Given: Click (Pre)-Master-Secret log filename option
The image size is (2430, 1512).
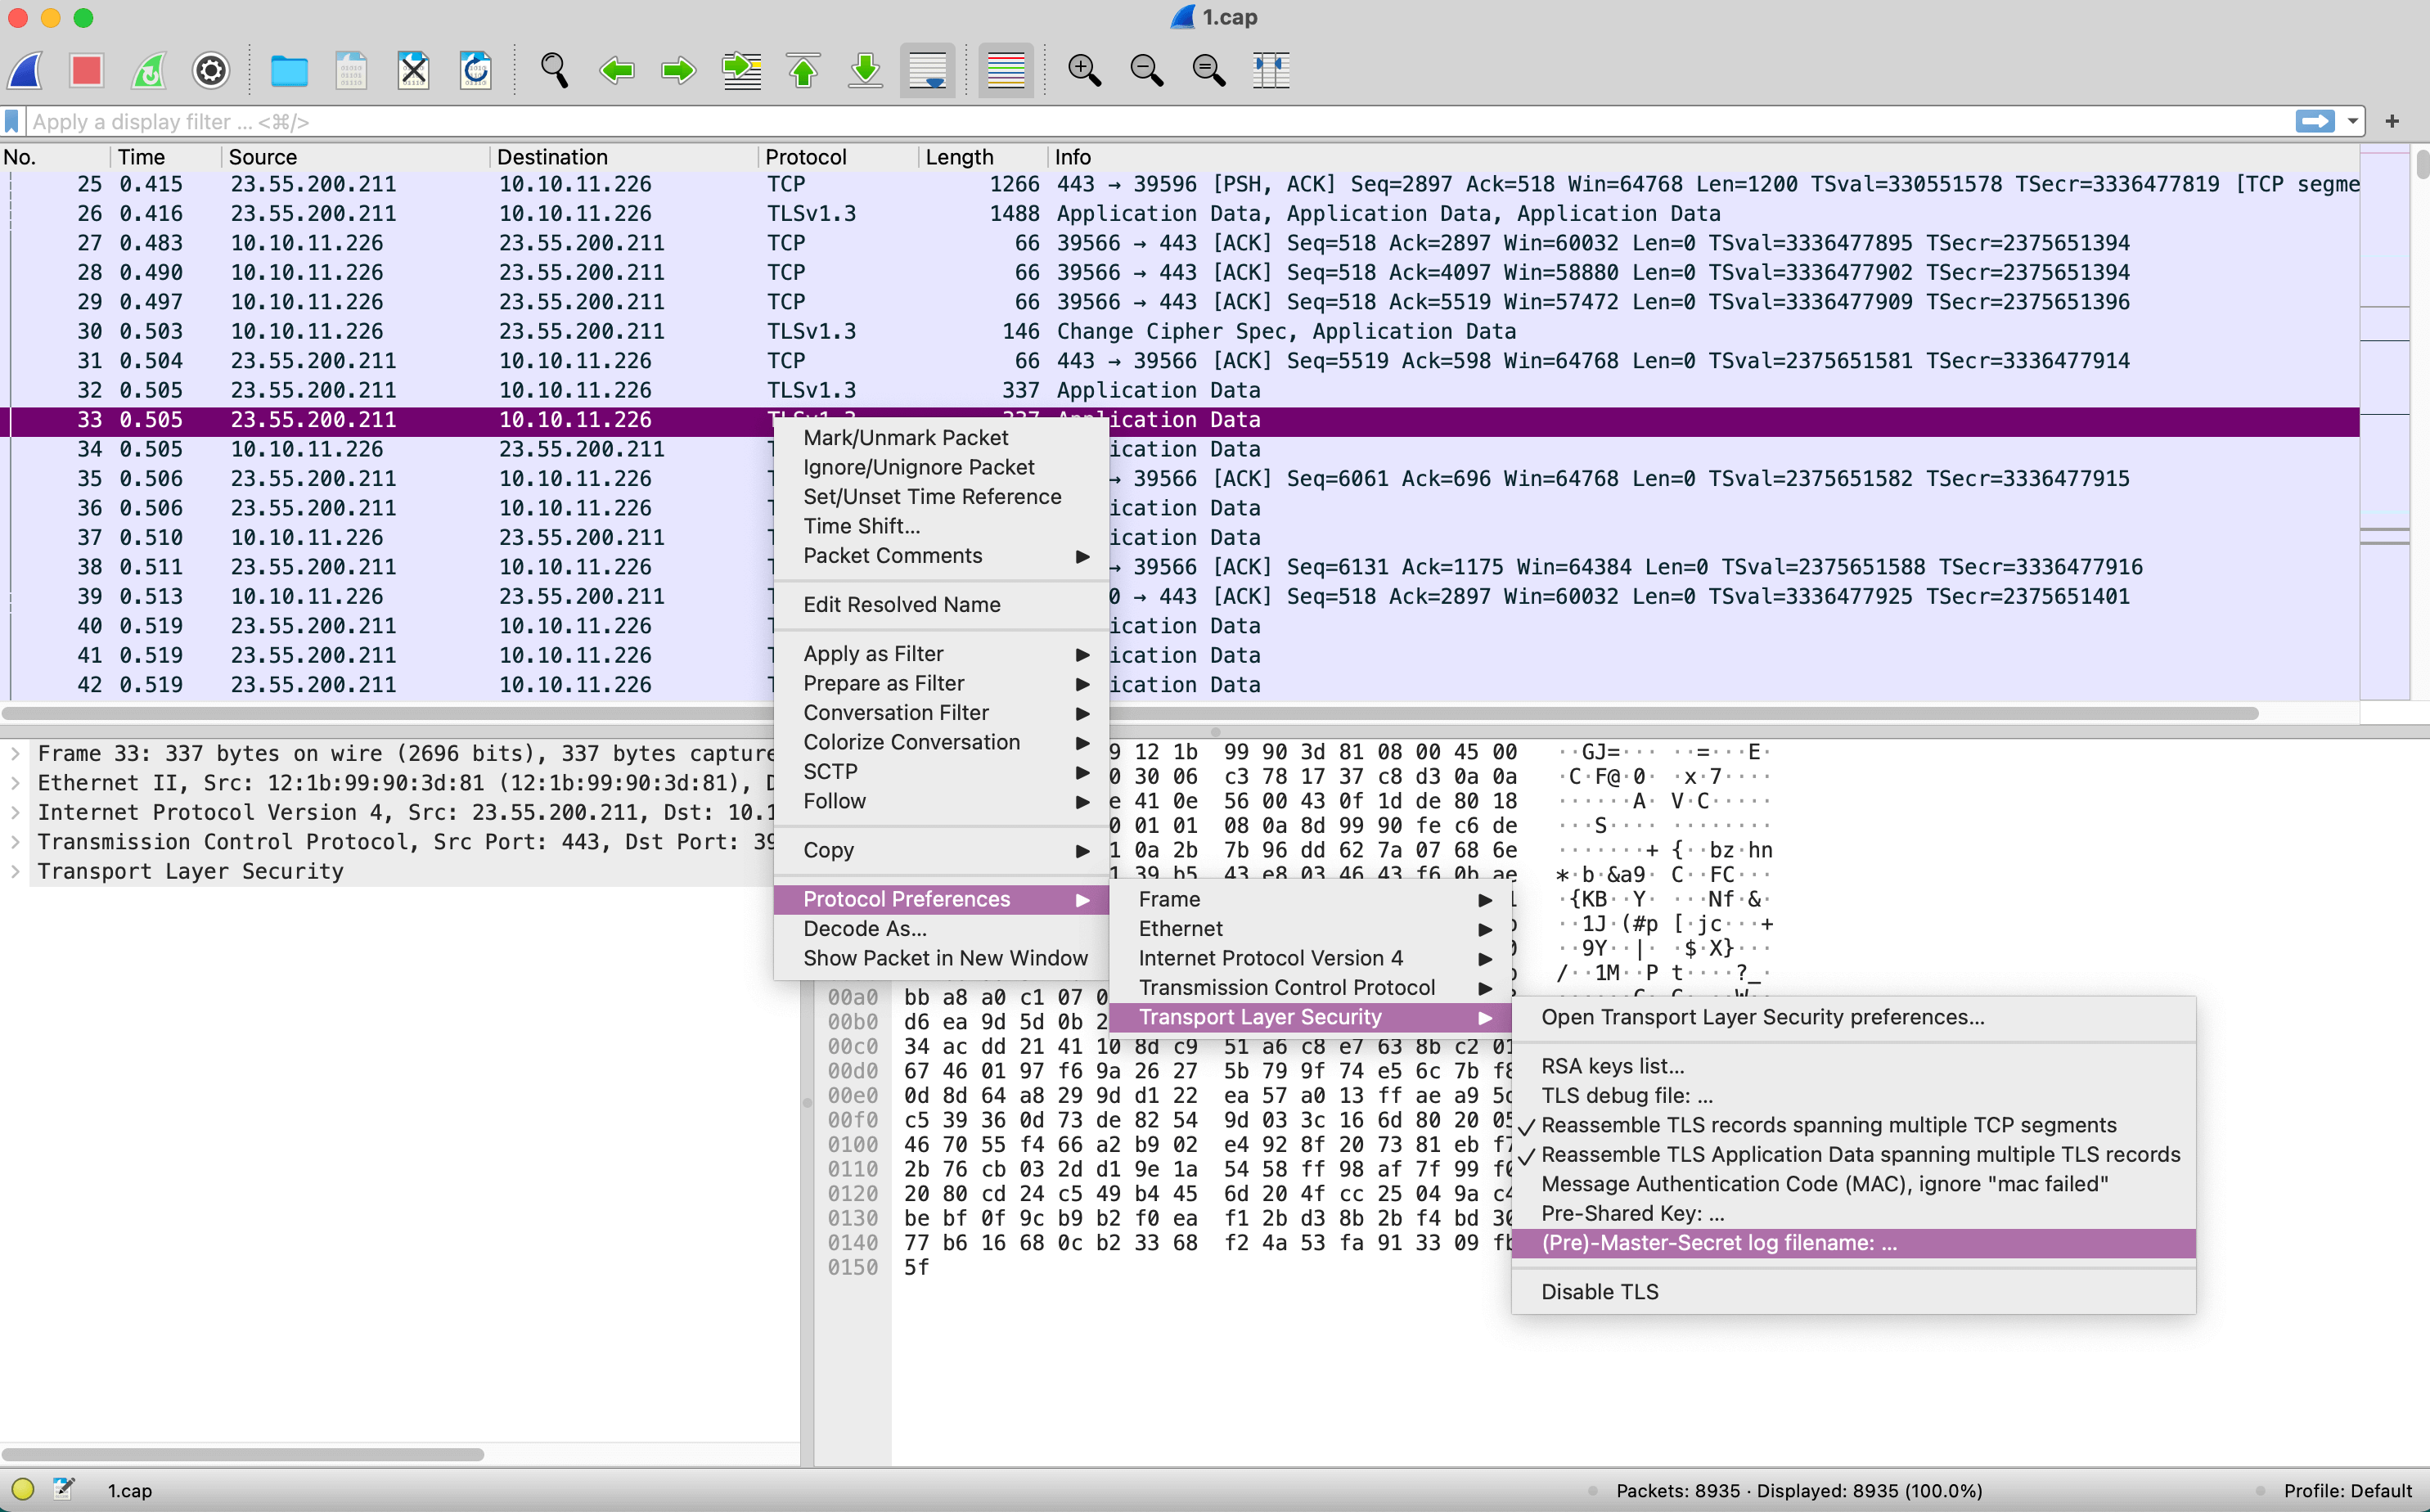Looking at the screenshot, I should coord(1853,1243).
